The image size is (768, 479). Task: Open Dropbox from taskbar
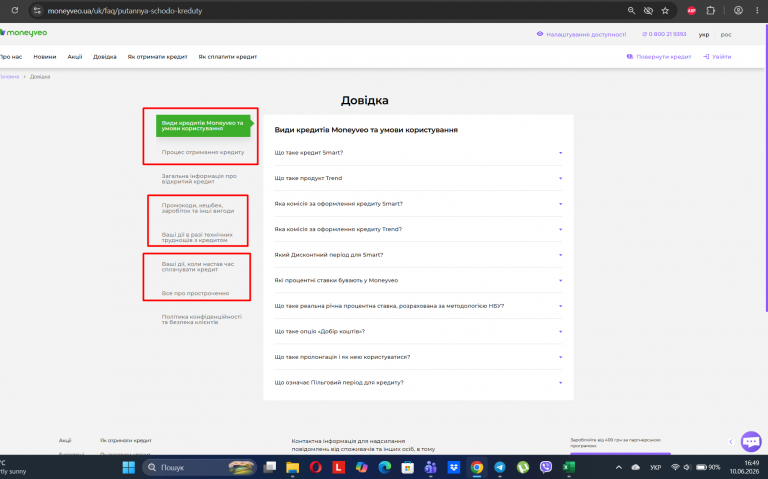(454, 467)
